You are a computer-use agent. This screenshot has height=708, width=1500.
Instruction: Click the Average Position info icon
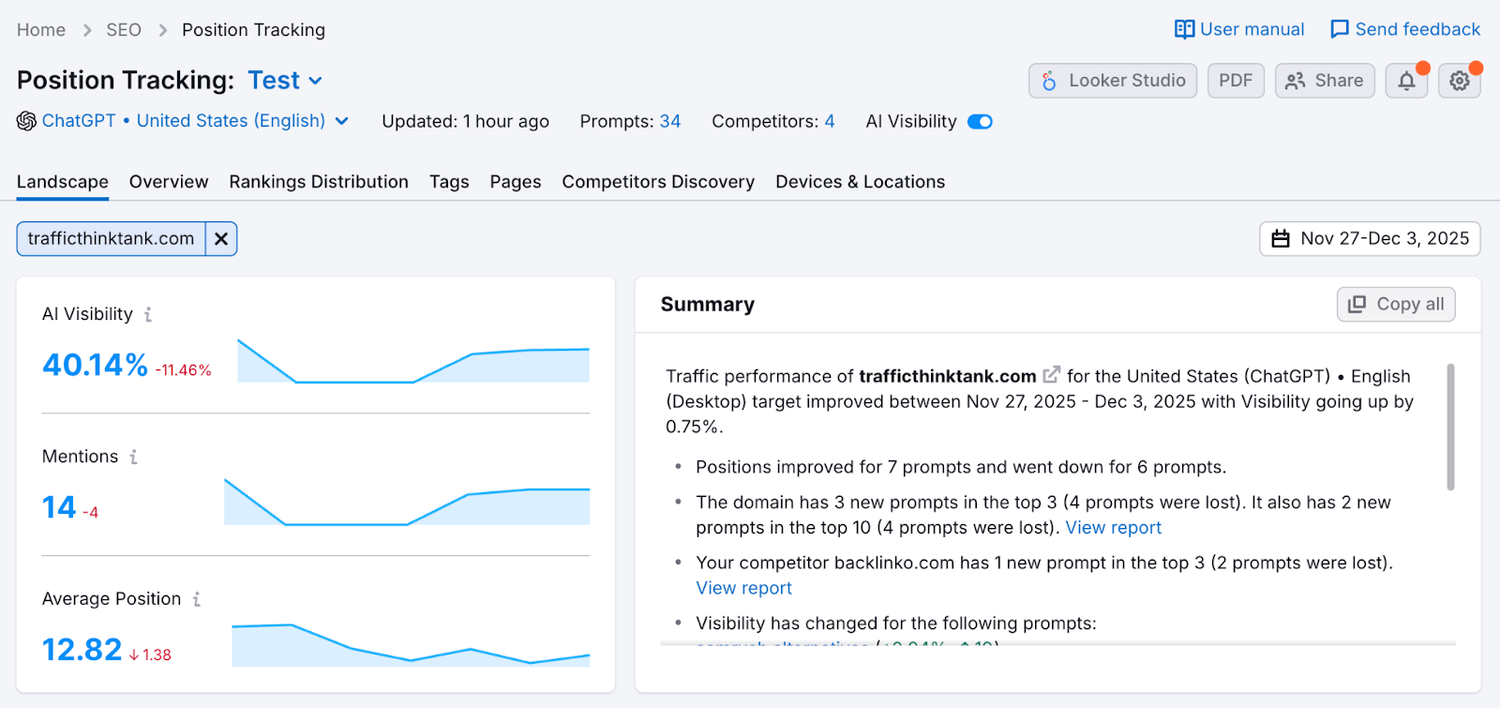pos(196,598)
